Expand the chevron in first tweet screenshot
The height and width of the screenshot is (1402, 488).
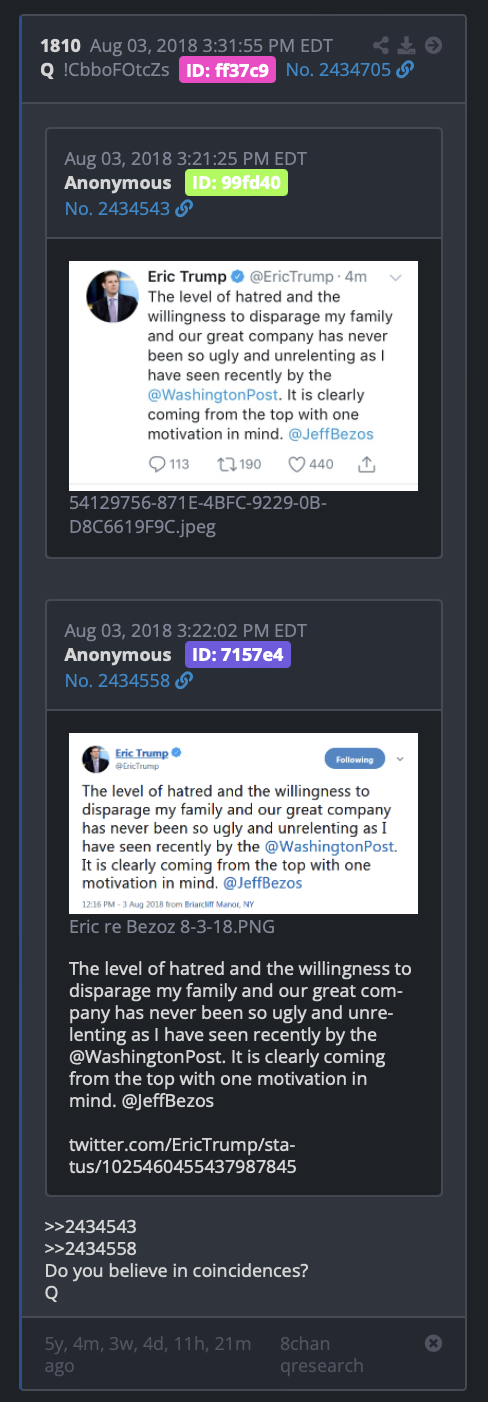pyautogui.click(x=396, y=277)
